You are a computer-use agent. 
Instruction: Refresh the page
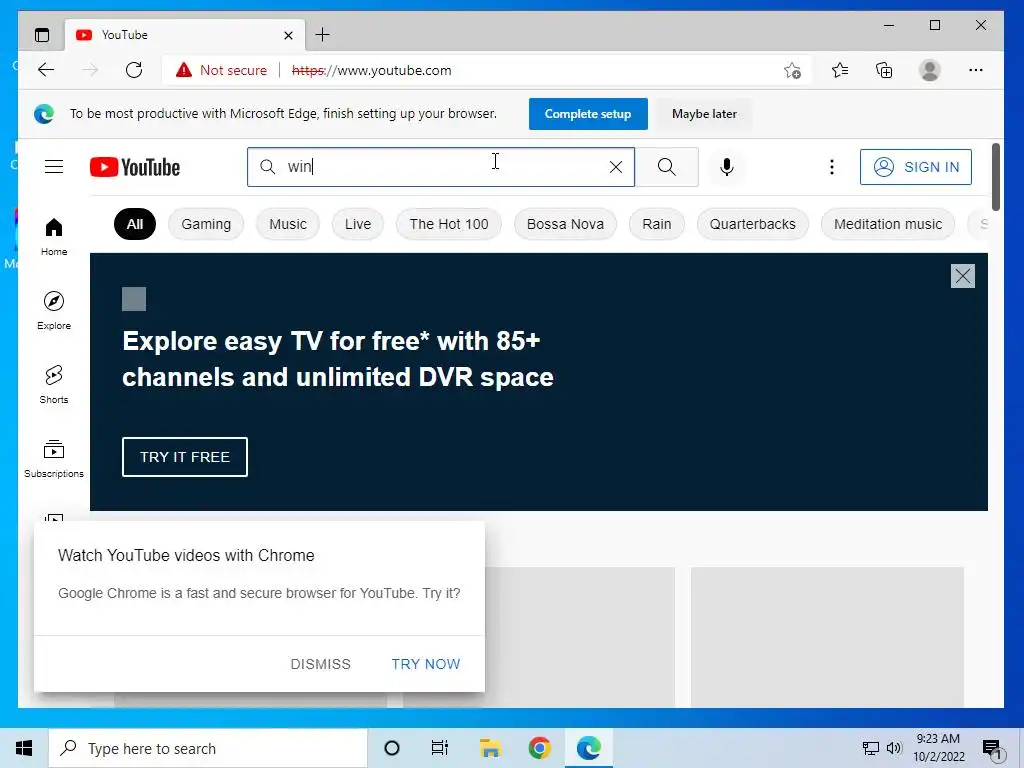click(134, 70)
